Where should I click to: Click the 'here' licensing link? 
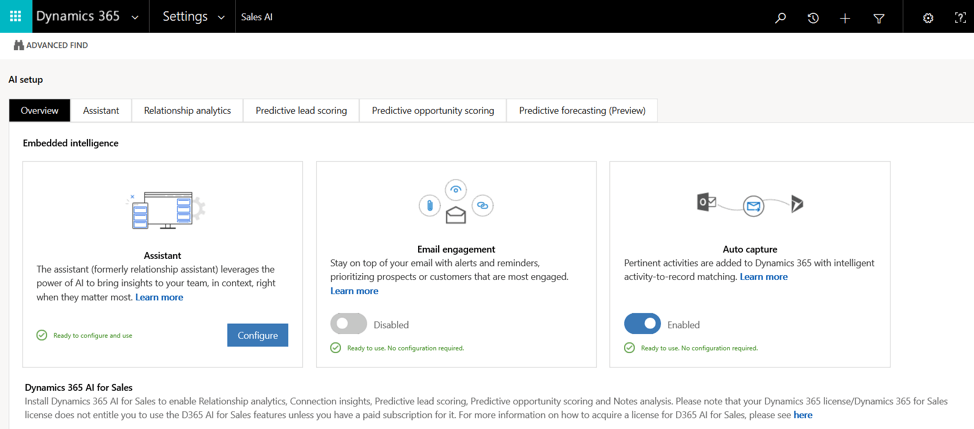803,415
